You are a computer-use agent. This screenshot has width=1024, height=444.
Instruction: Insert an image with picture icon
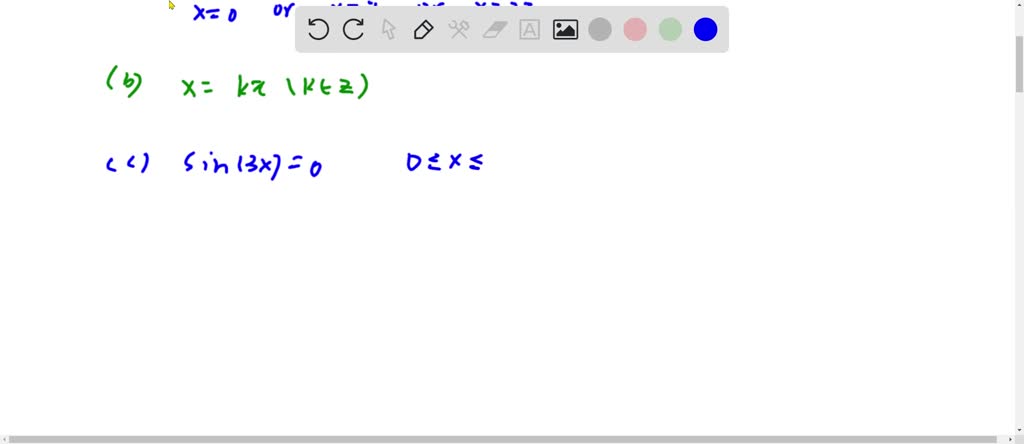point(566,29)
